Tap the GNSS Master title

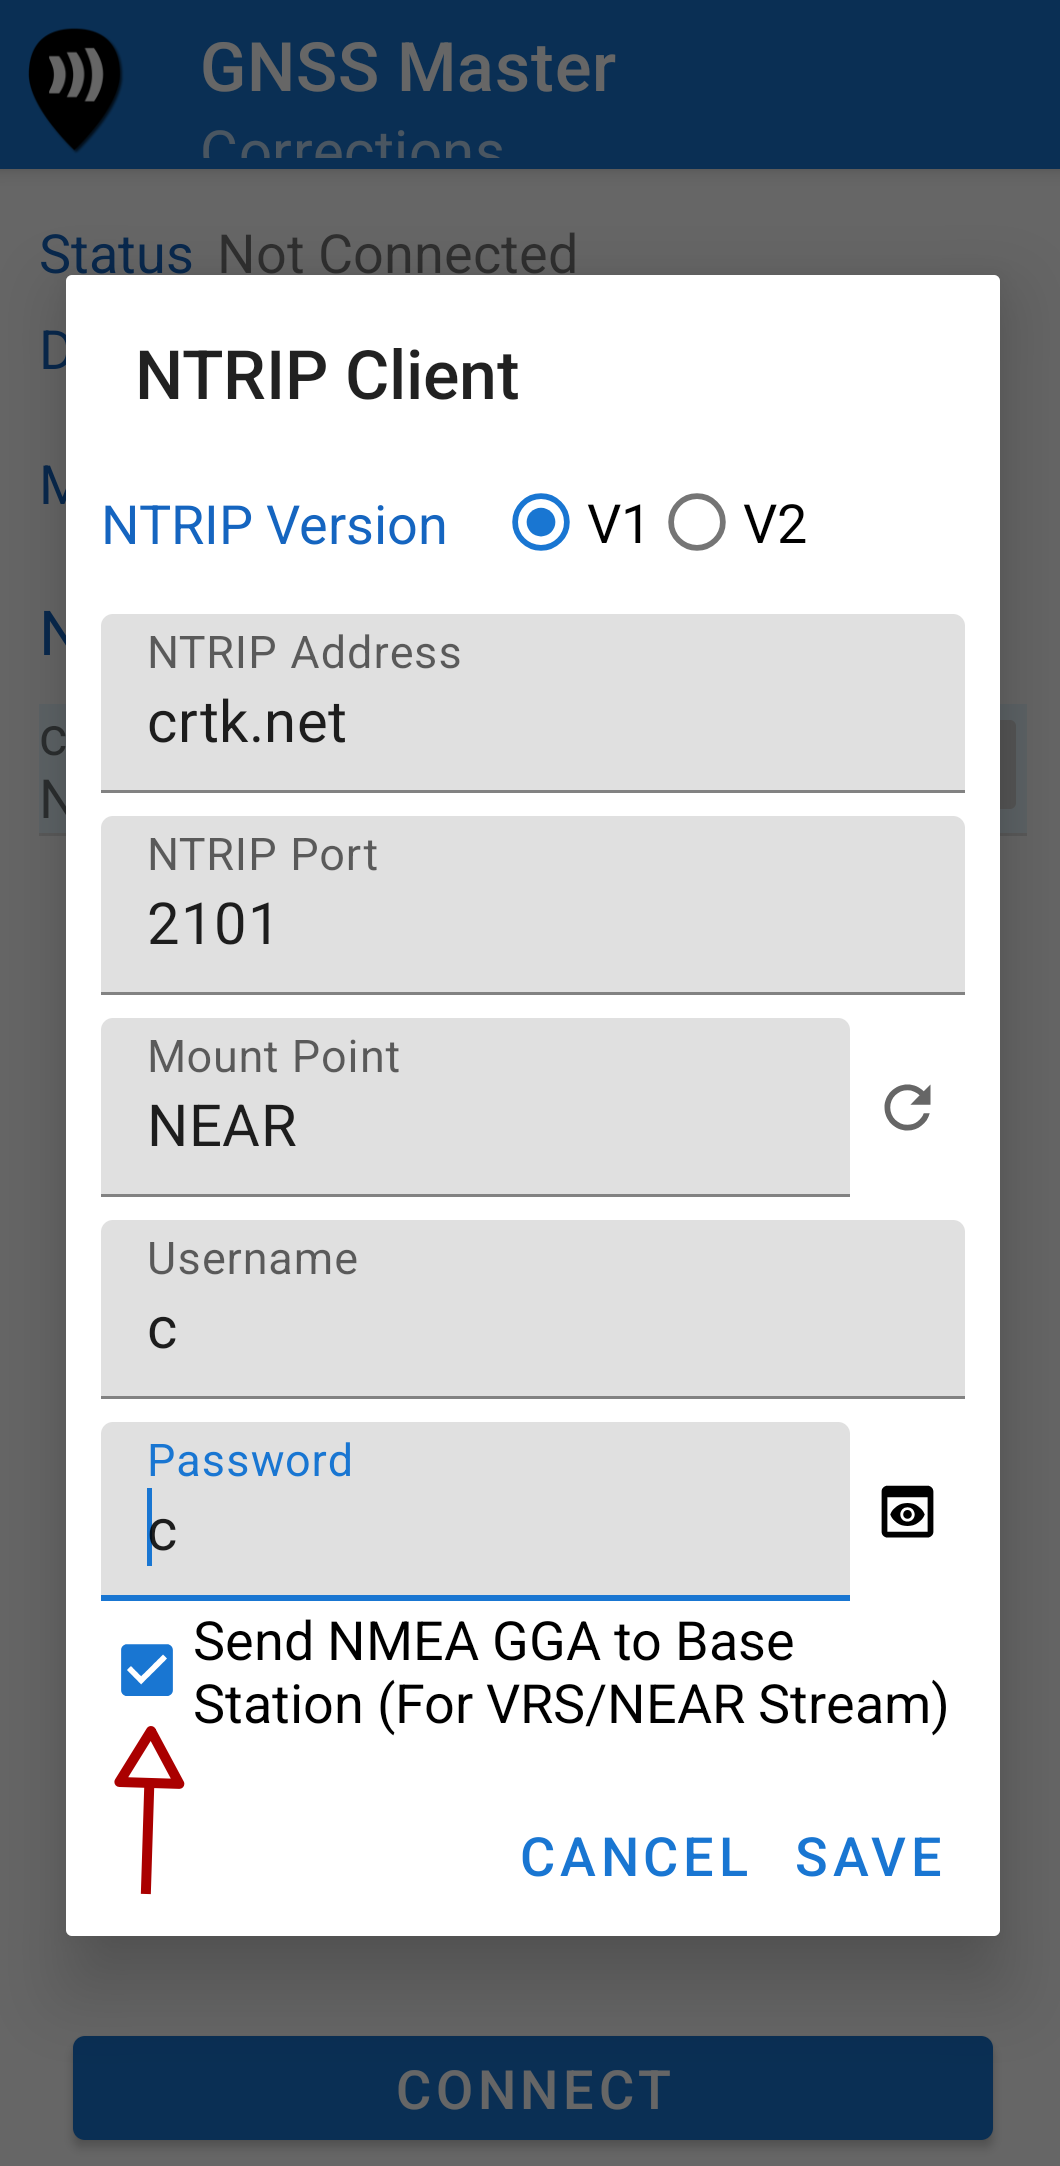(408, 68)
